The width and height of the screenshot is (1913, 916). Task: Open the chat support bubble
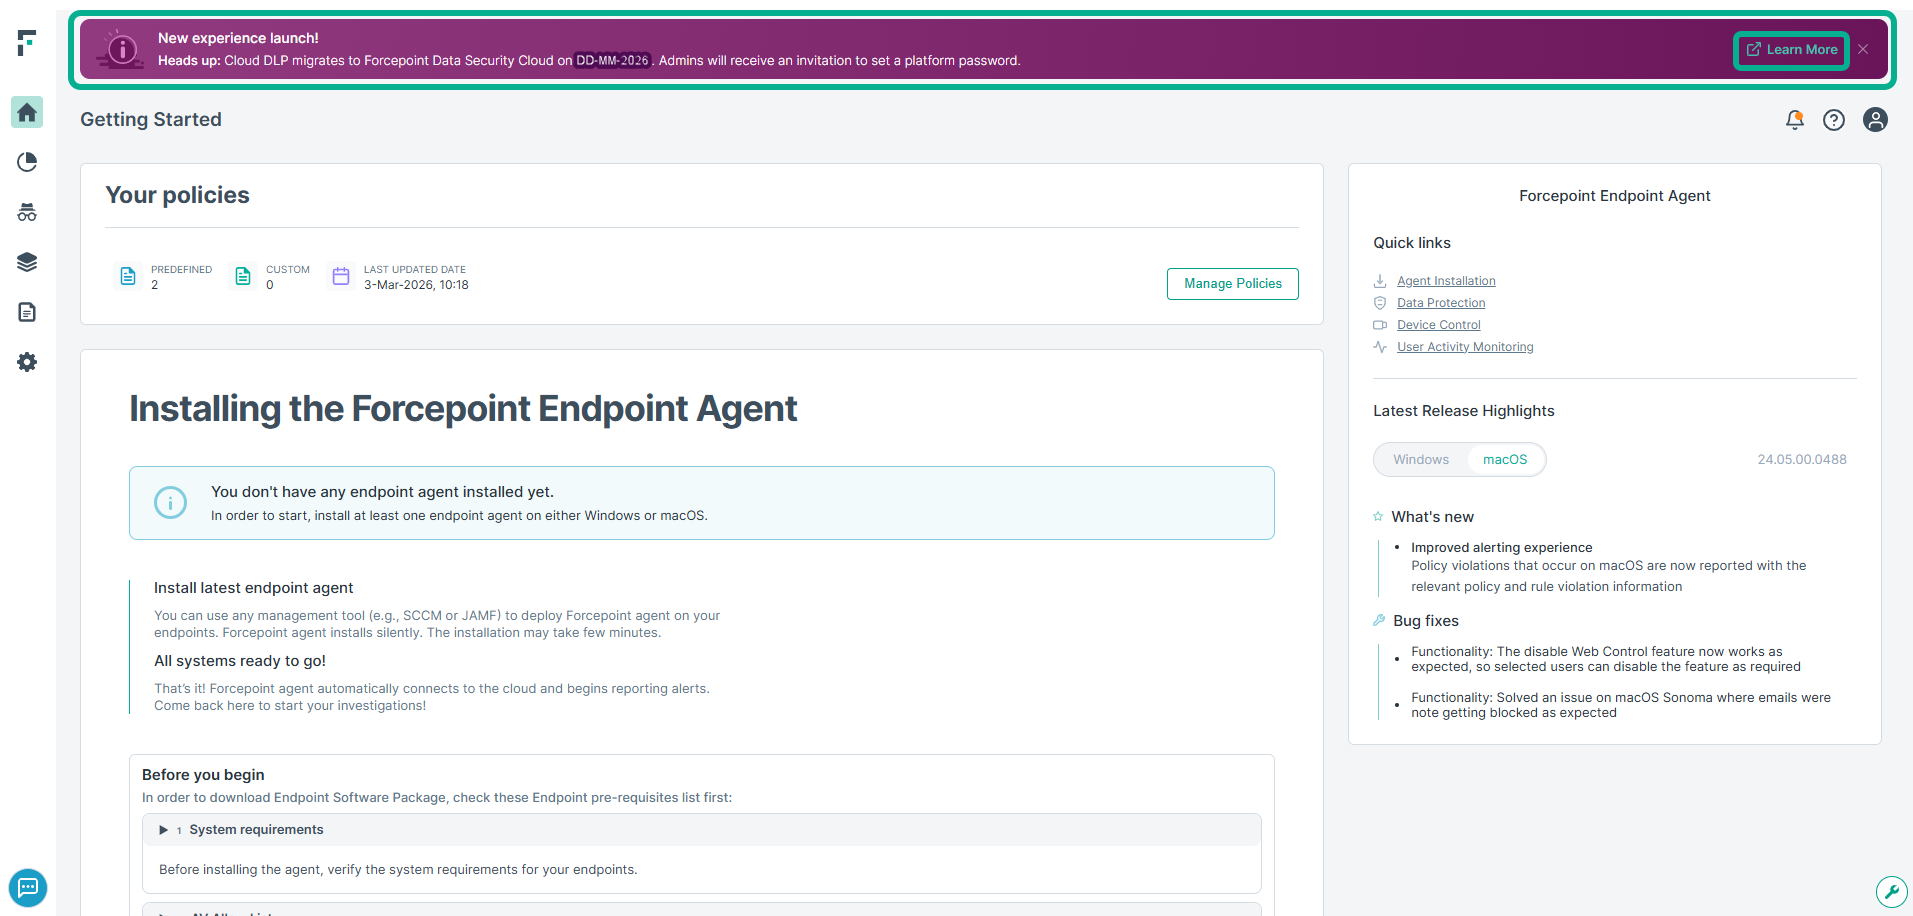tap(28, 888)
